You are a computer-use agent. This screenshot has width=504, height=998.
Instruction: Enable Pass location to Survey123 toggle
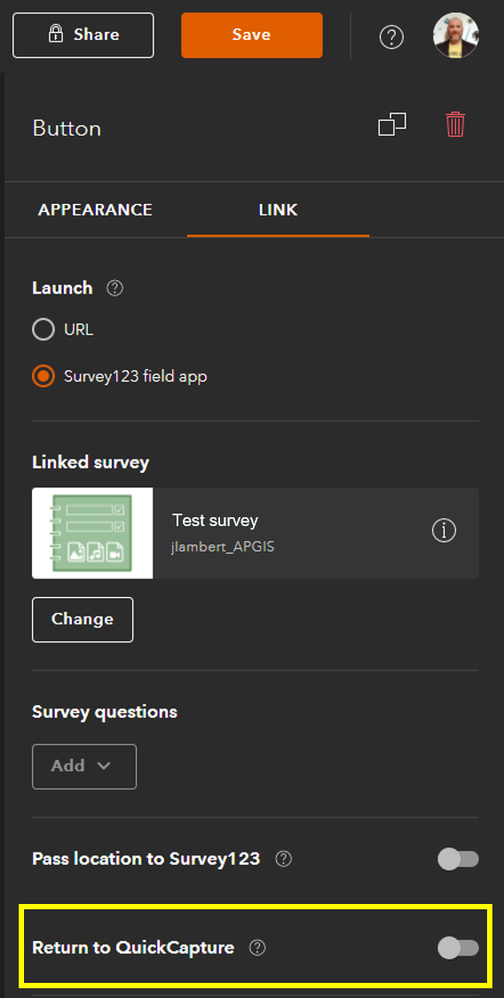pos(458,859)
